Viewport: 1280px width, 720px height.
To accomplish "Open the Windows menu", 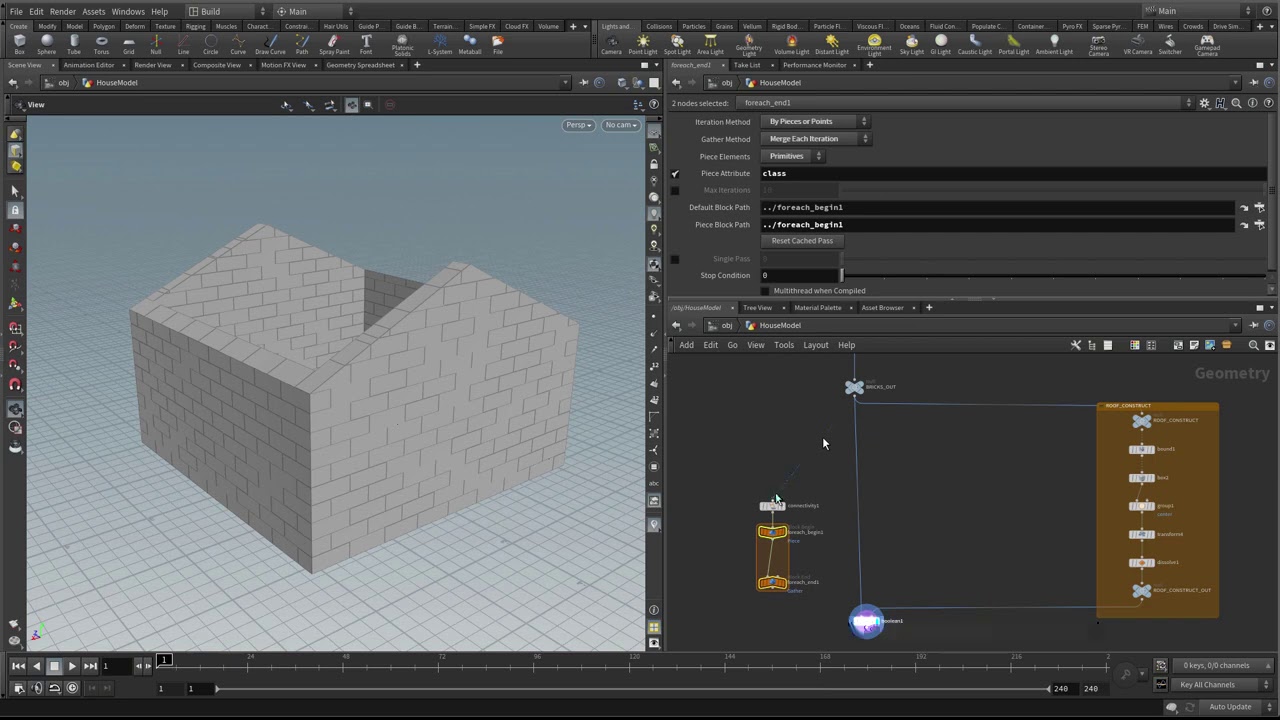I will pos(128,11).
